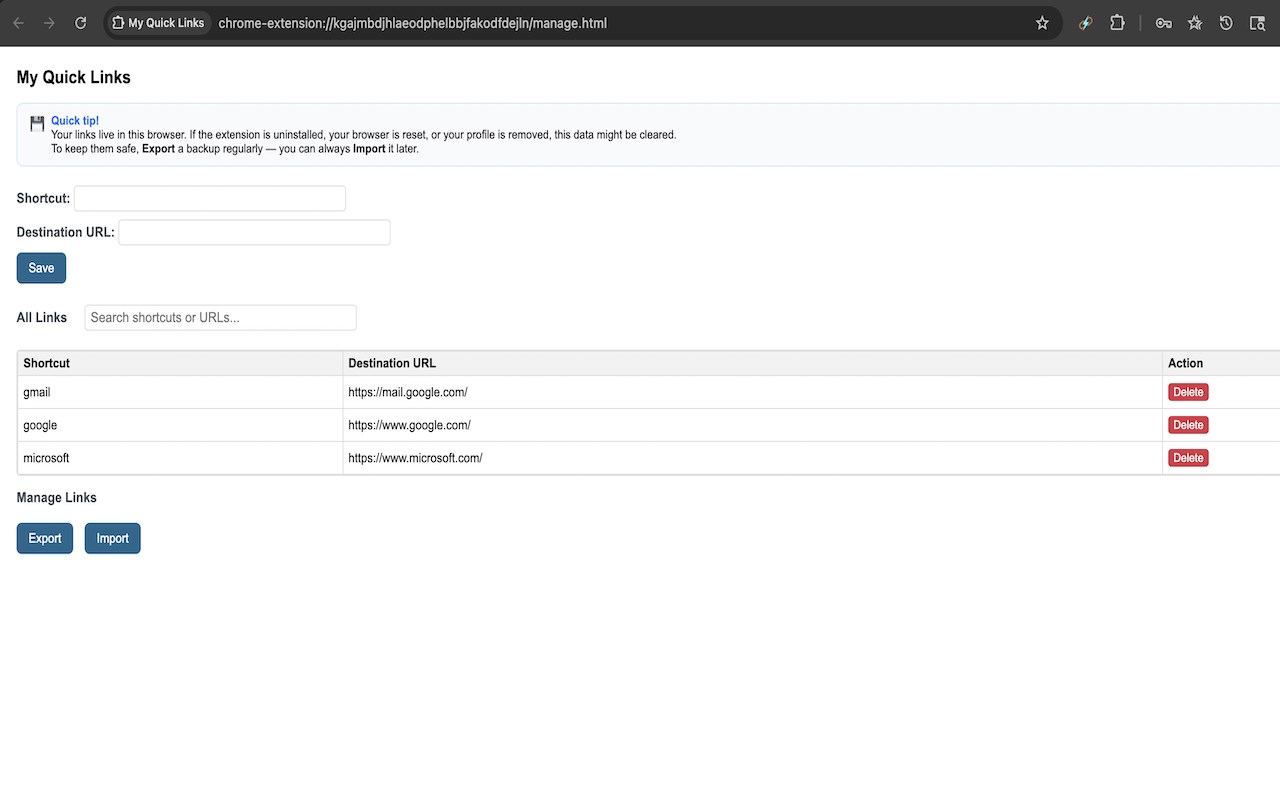Open the bookmarks star toolbar icon
The width and height of the screenshot is (1280, 800).
[1195, 23]
